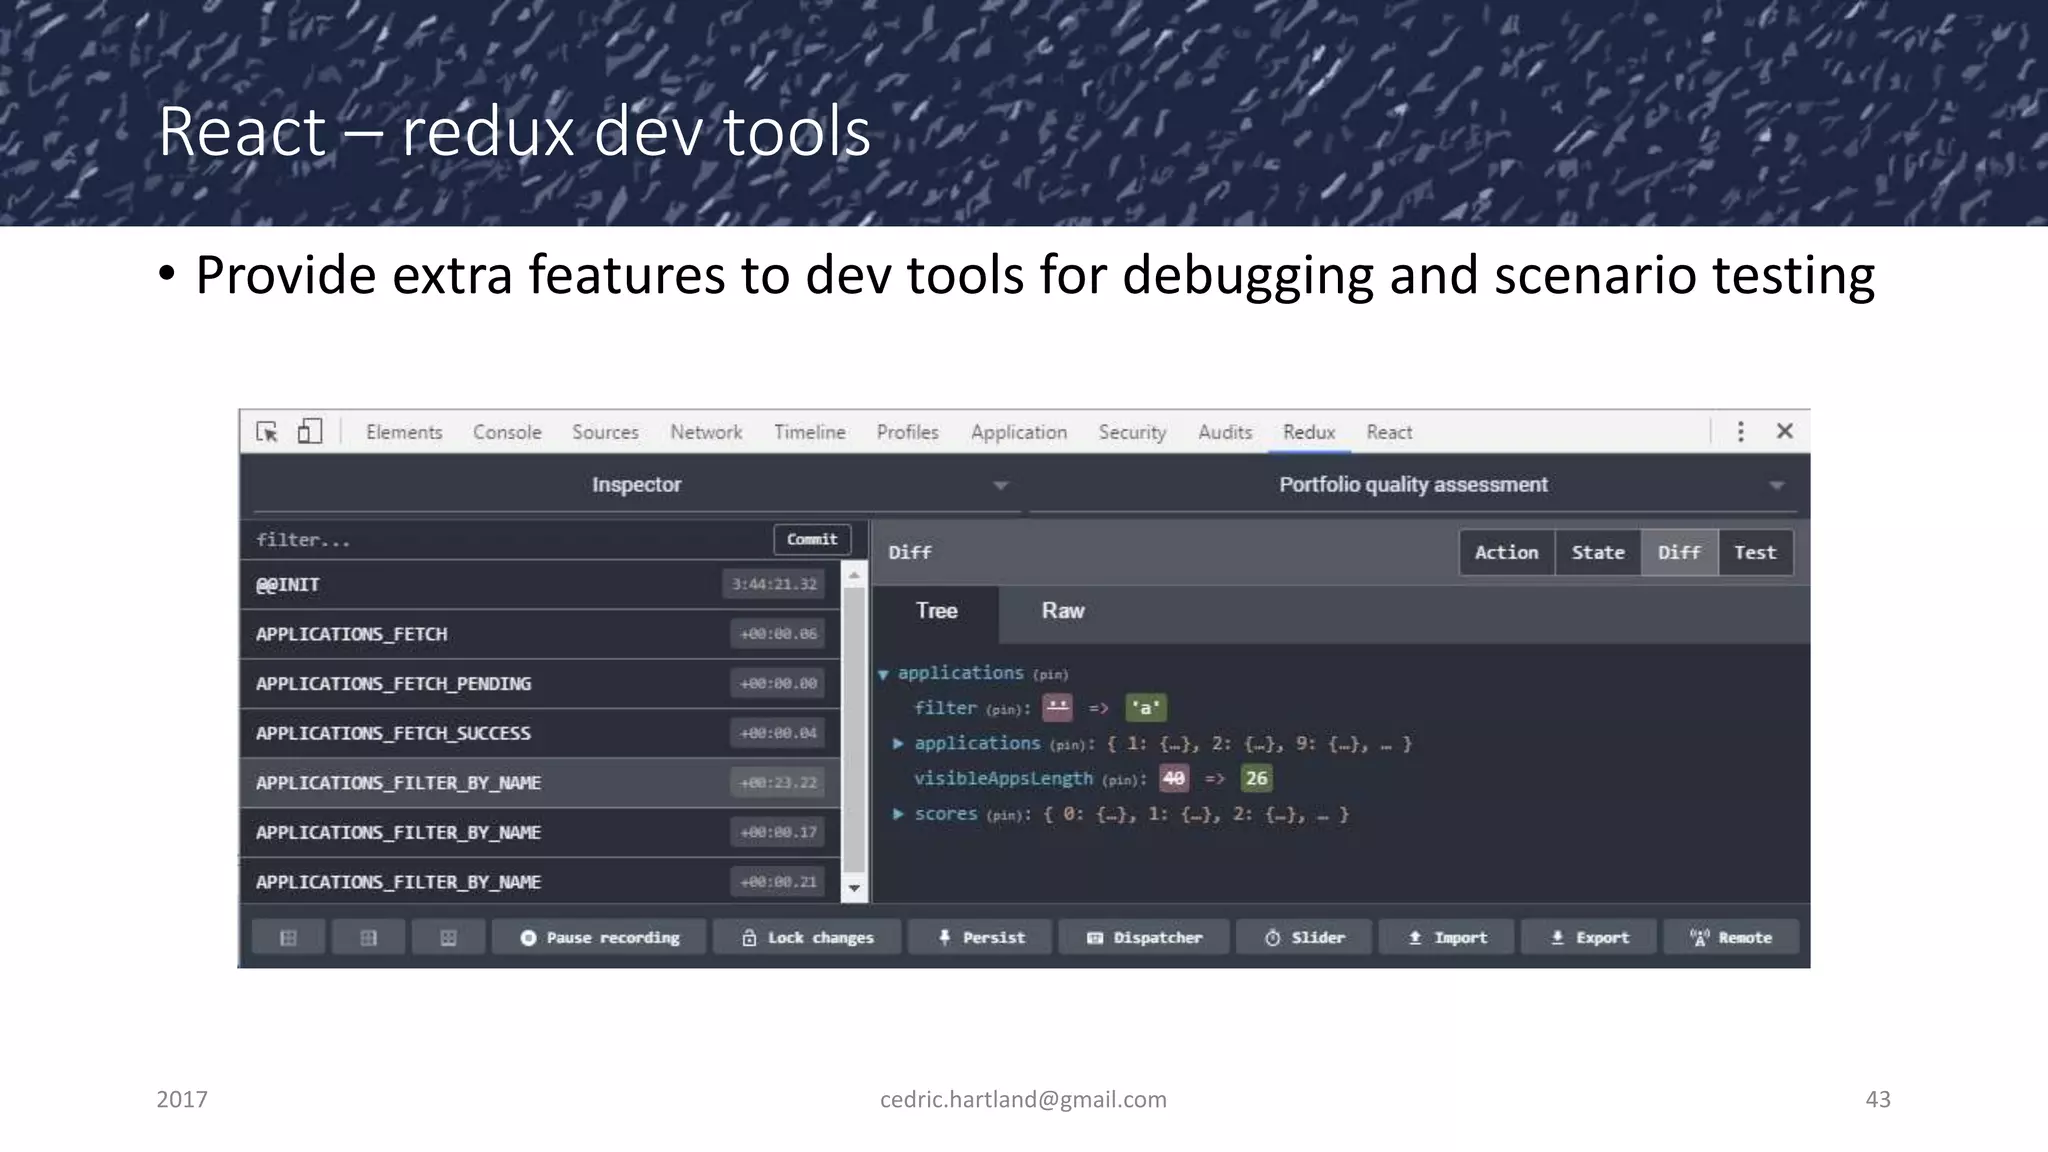Click the action list scrollbar down arrow

pyautogui.click(x=854, y=888)
